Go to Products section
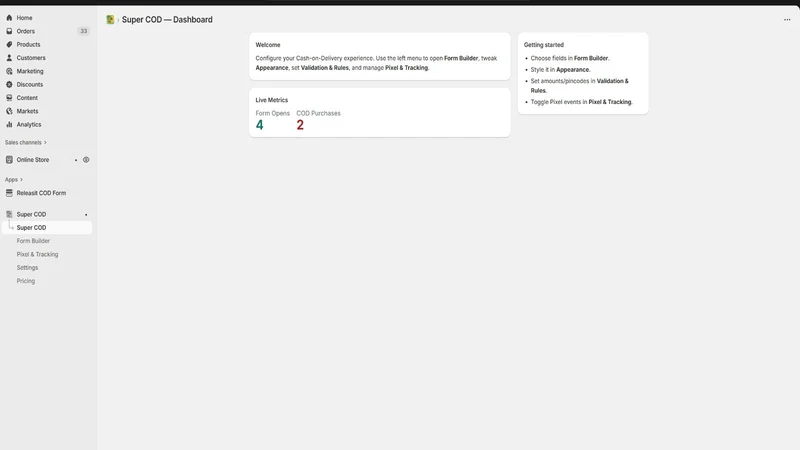 click(28, 44)
